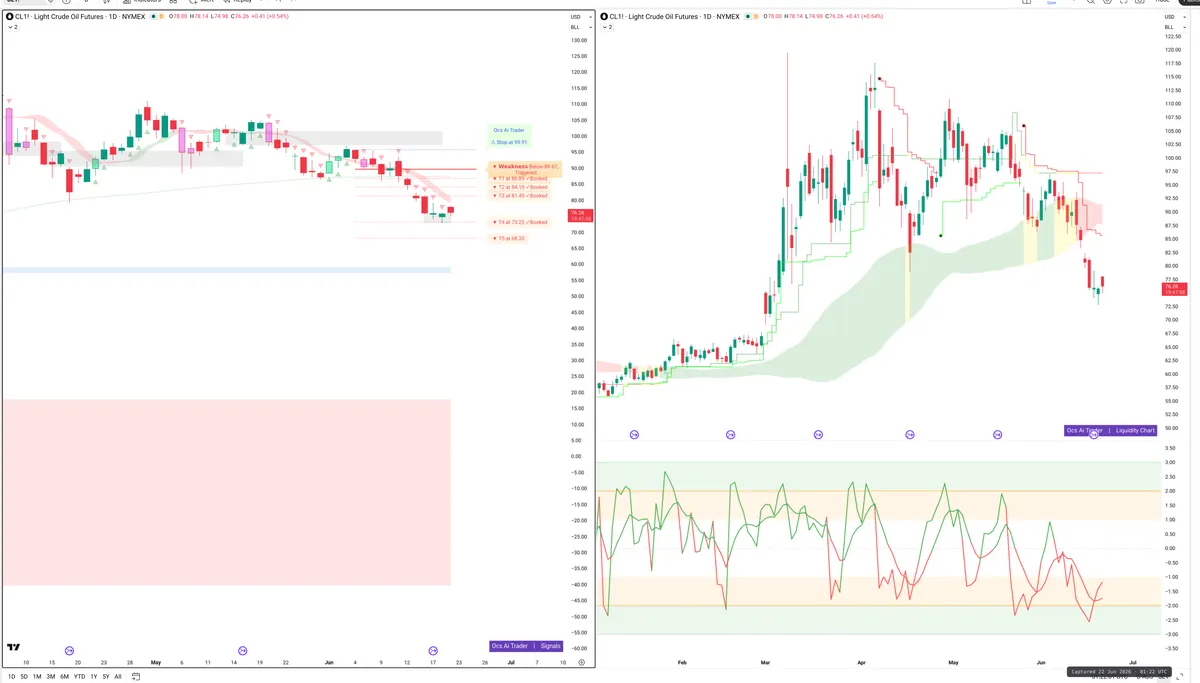The height and width of the screenshot is (683, 1200).
Task: Click the 'T2 at 84.19 Booked' label
Action: coord(522,187)
